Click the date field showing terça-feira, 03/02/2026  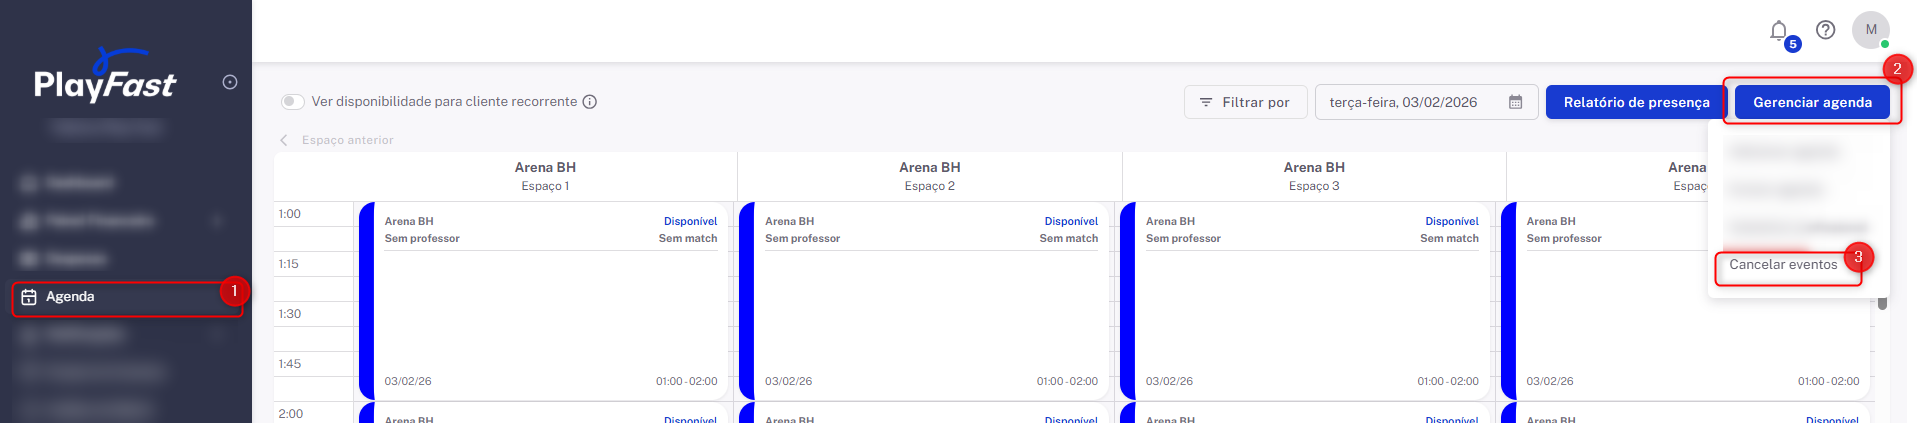click(x=1403, y=102)
